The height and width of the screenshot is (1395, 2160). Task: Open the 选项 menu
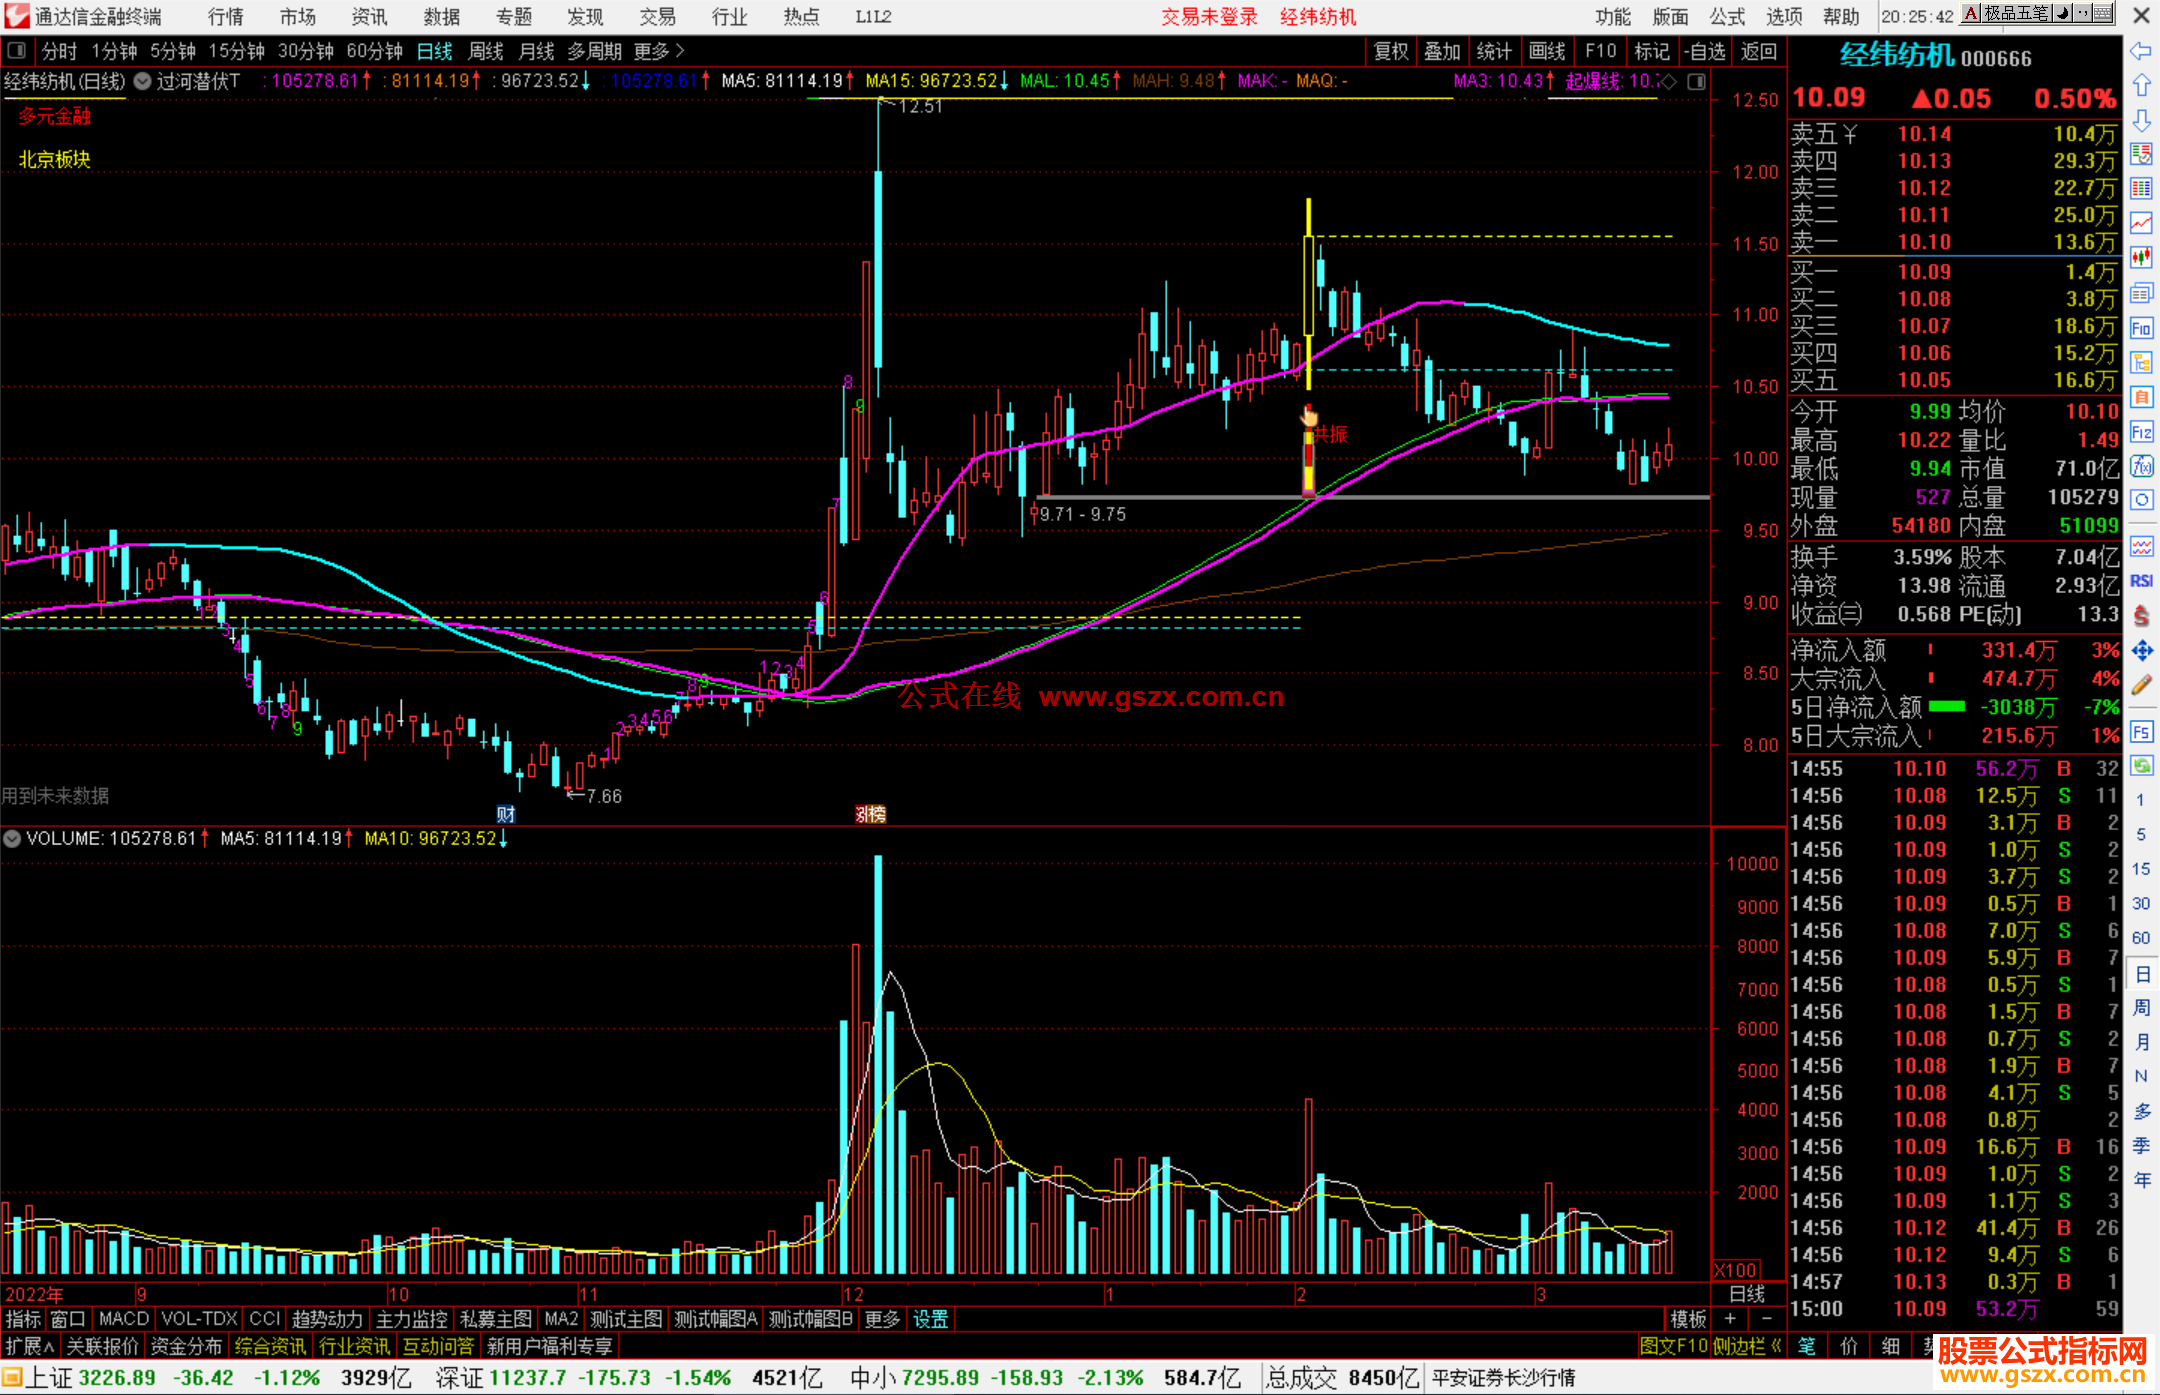1784,17
